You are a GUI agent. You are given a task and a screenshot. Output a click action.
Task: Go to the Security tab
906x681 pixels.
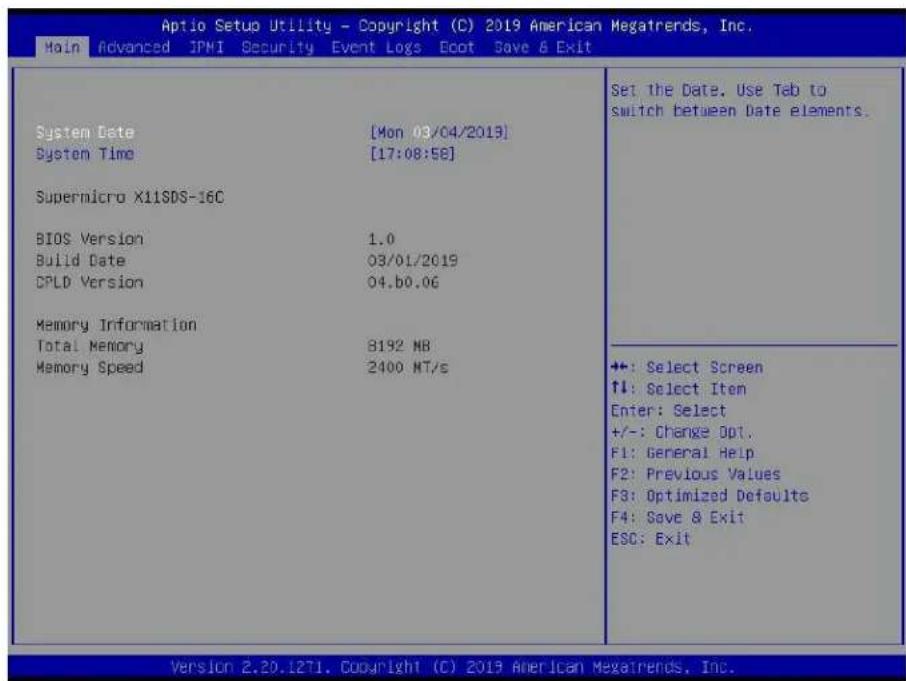[x=277, y=47]
